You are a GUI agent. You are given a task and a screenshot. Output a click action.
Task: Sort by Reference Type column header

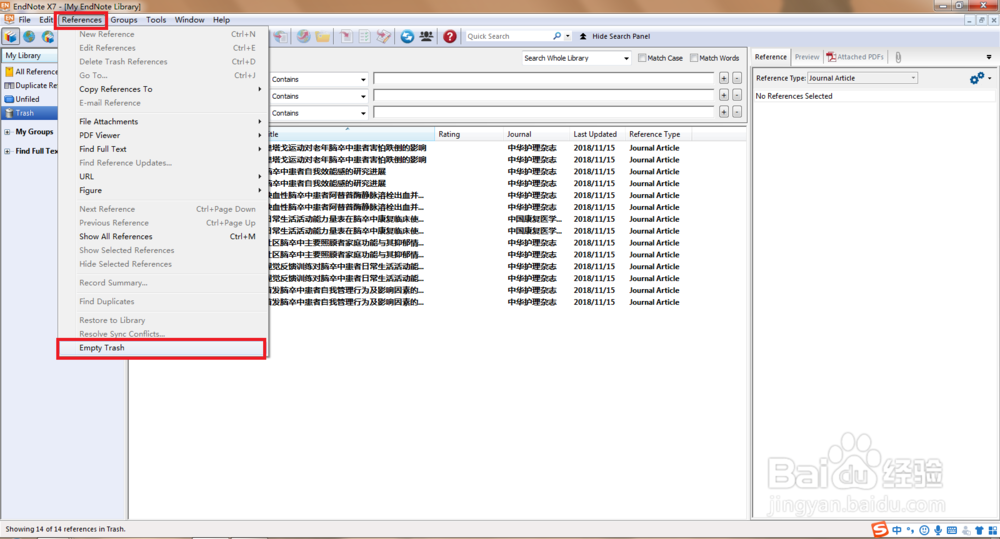658,135
